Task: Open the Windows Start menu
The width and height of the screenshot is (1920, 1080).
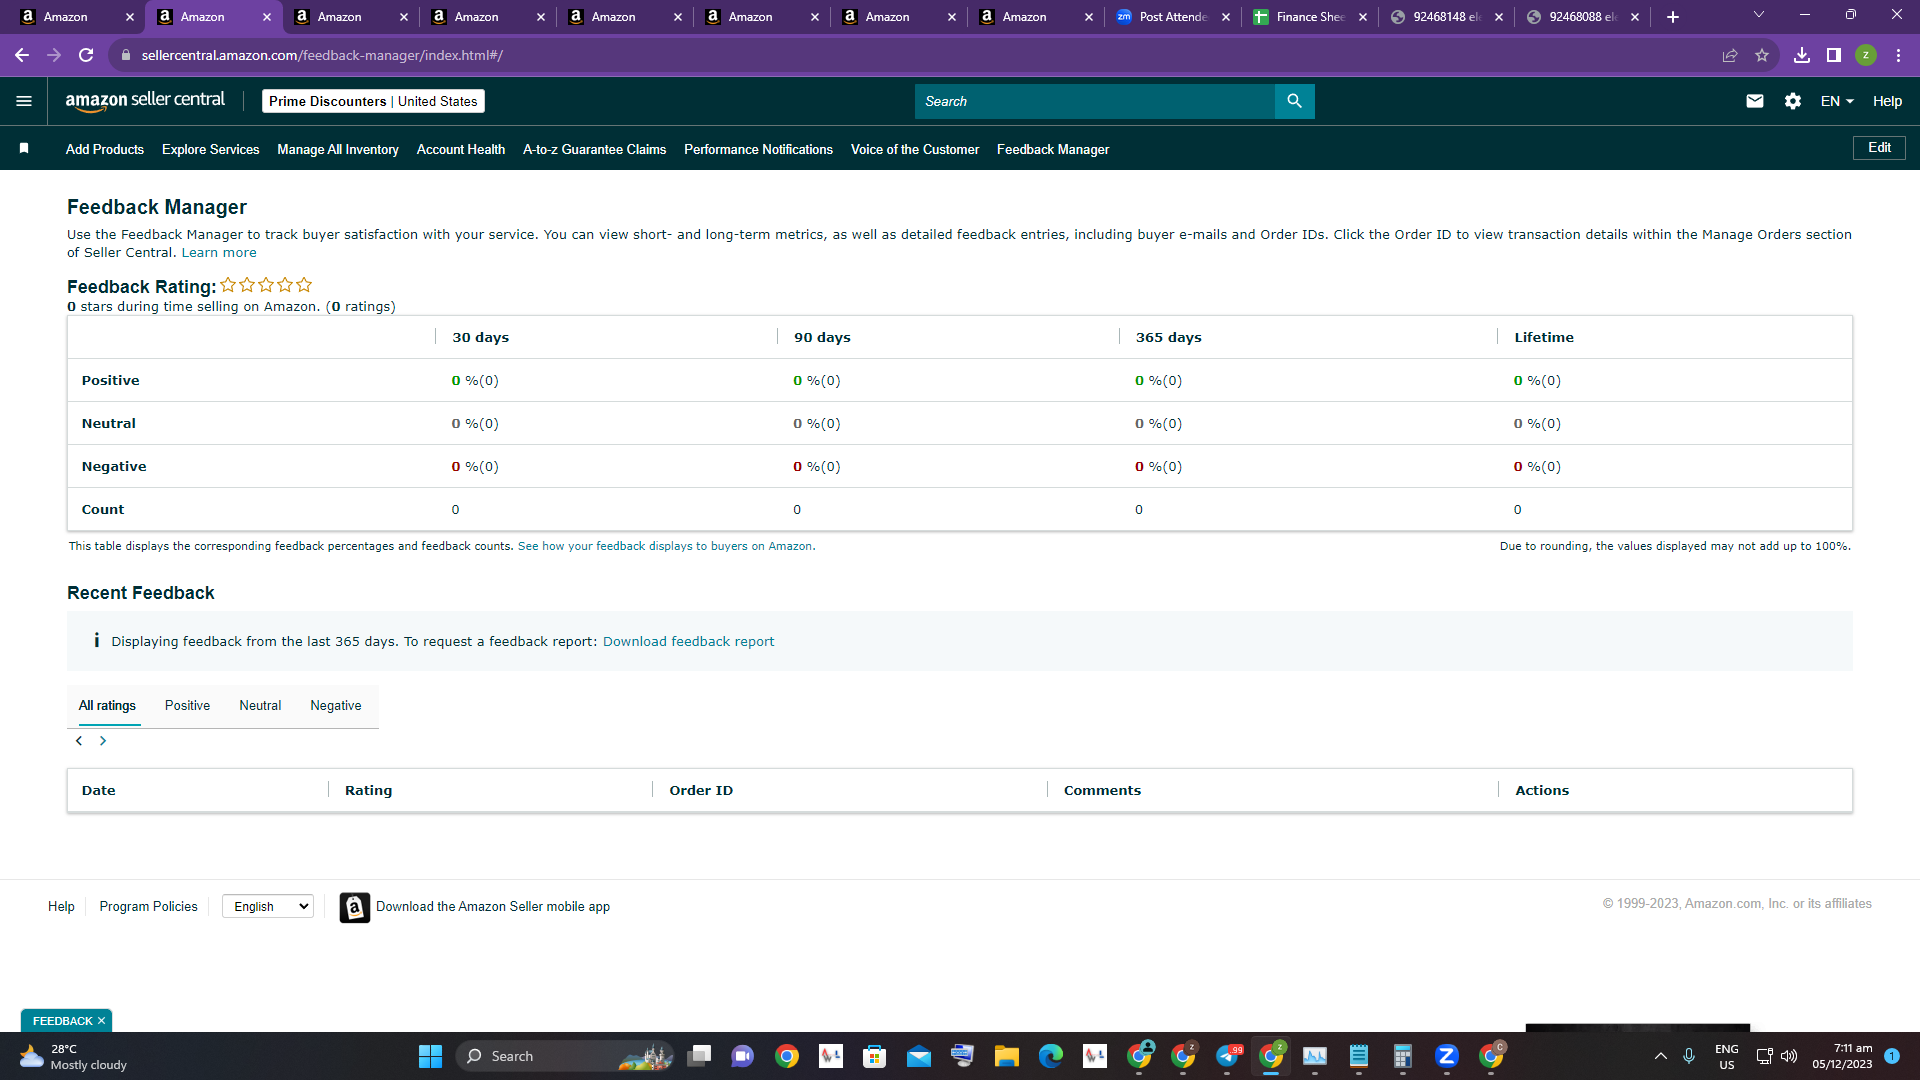Action: click(430, 1056)
